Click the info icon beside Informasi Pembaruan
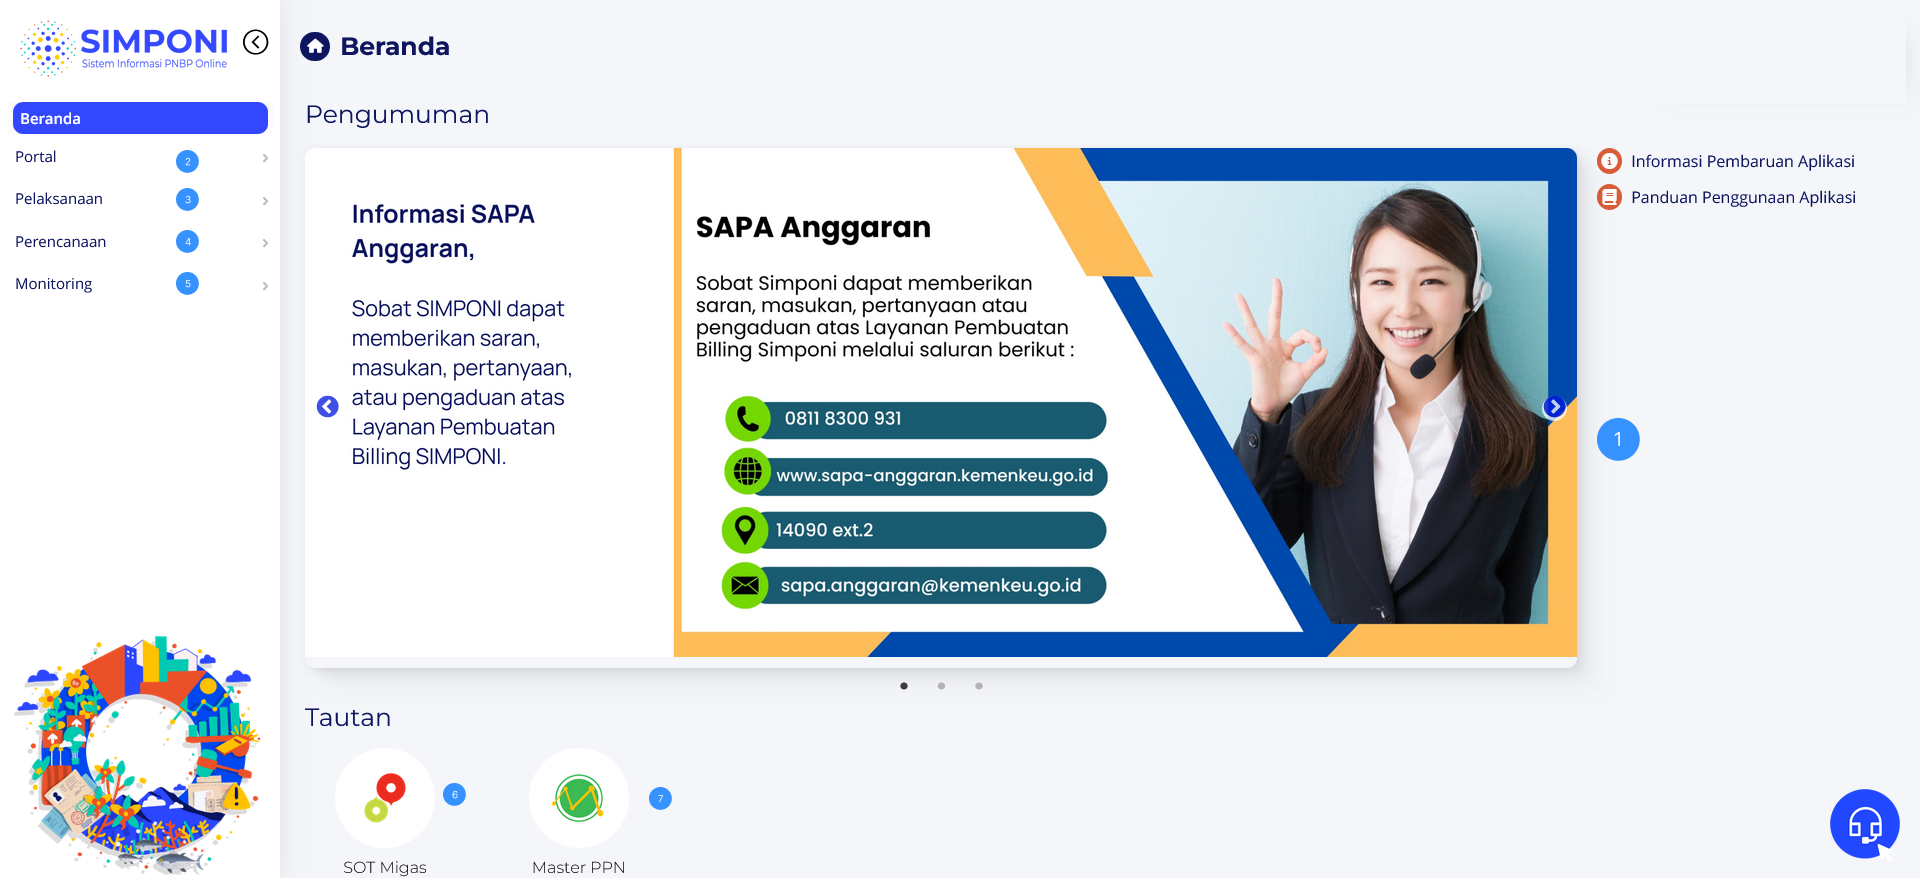 (1609, 161)
